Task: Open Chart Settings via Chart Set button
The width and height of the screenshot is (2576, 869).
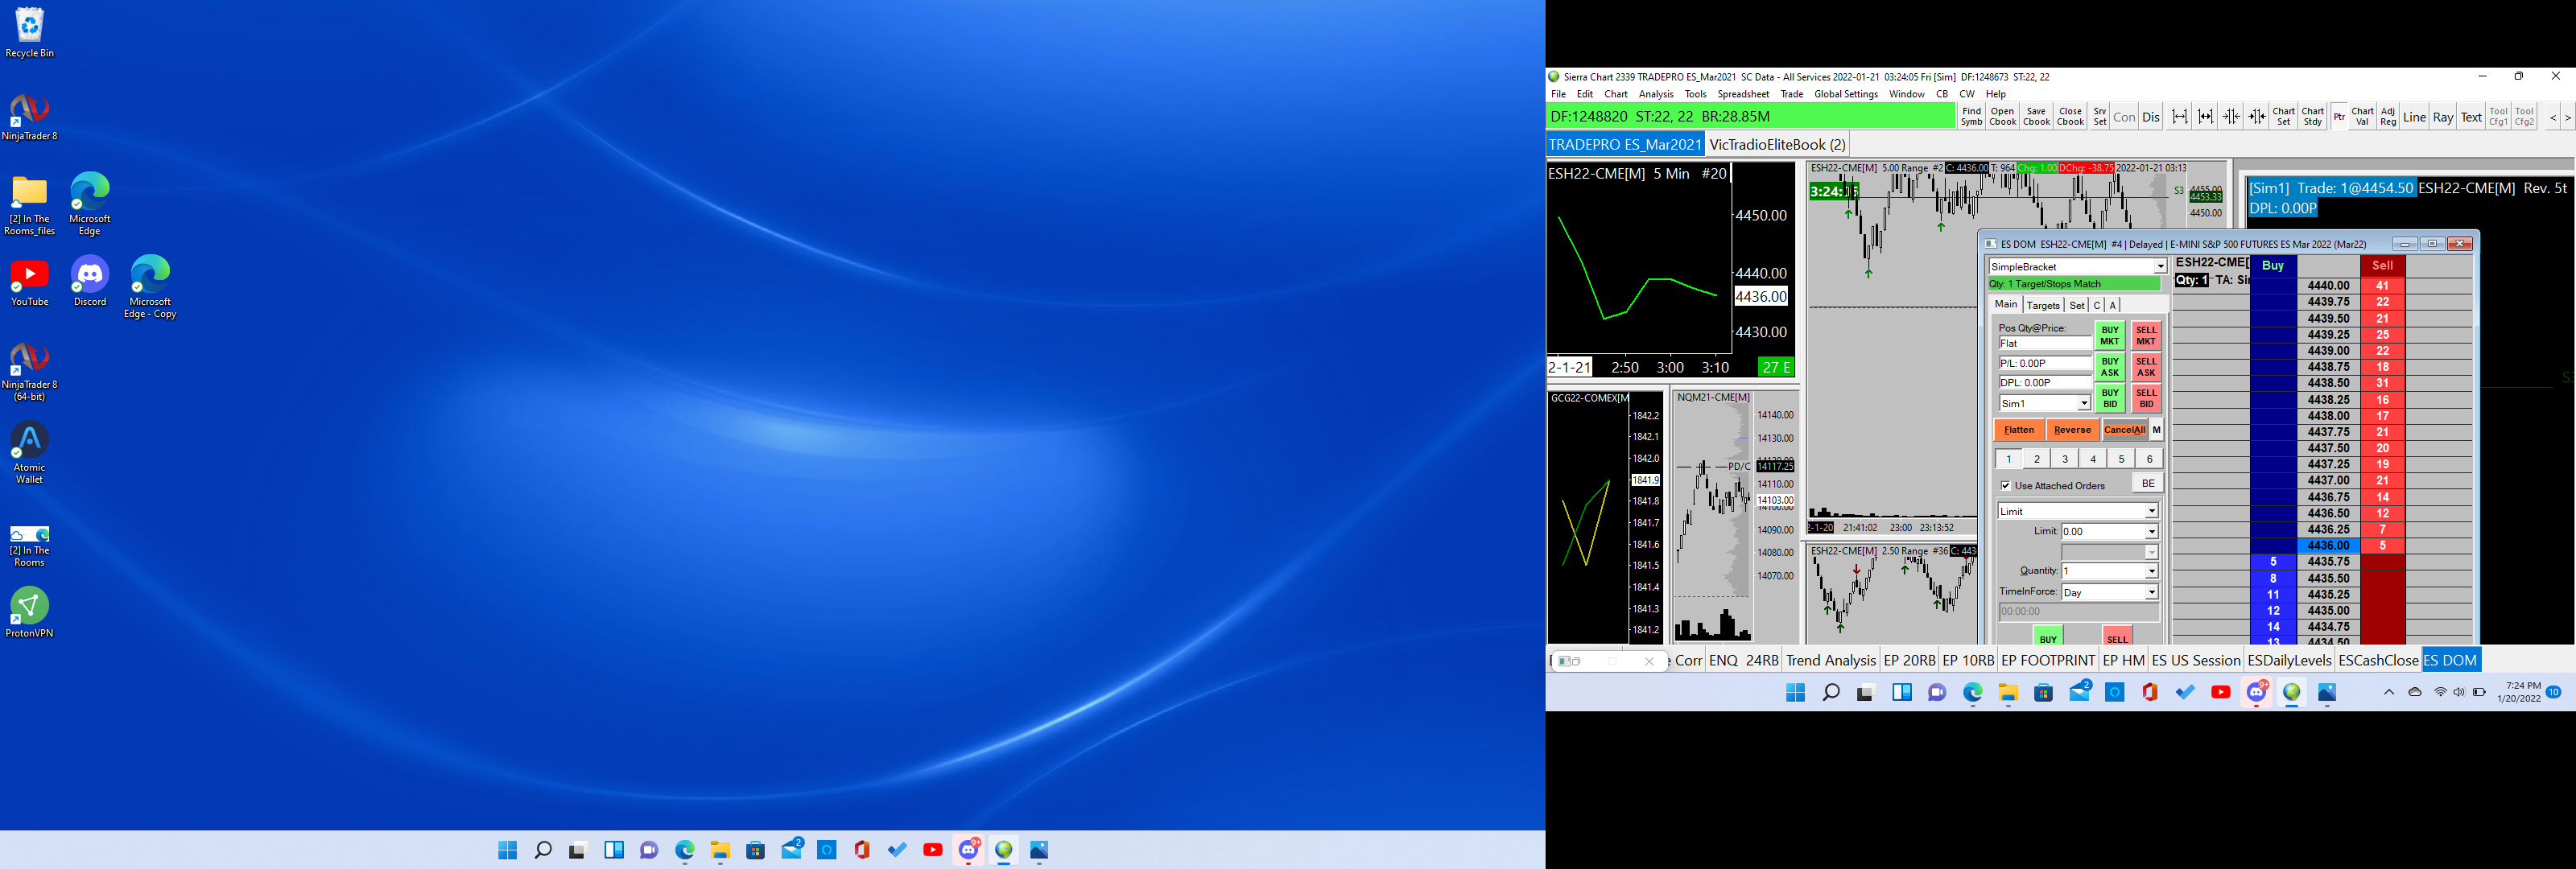Action: click(2283, 116)
